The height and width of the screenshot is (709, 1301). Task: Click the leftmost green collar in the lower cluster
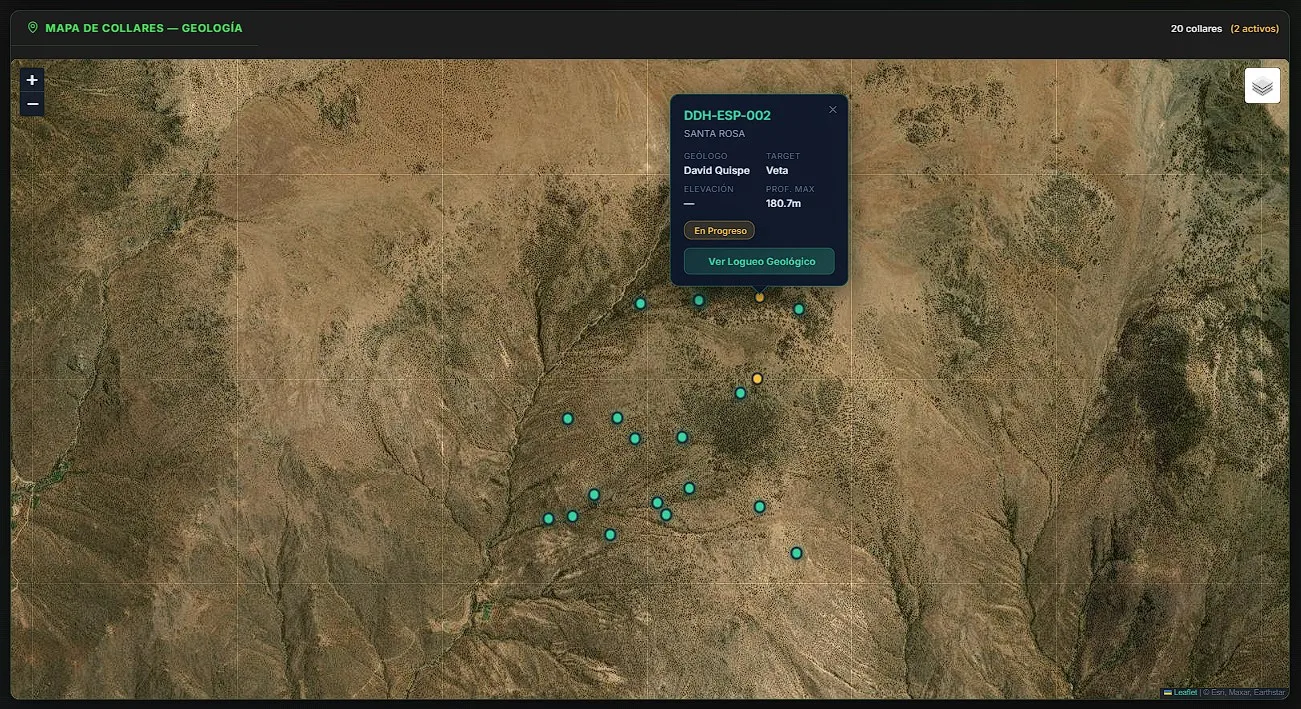point(548,519)
